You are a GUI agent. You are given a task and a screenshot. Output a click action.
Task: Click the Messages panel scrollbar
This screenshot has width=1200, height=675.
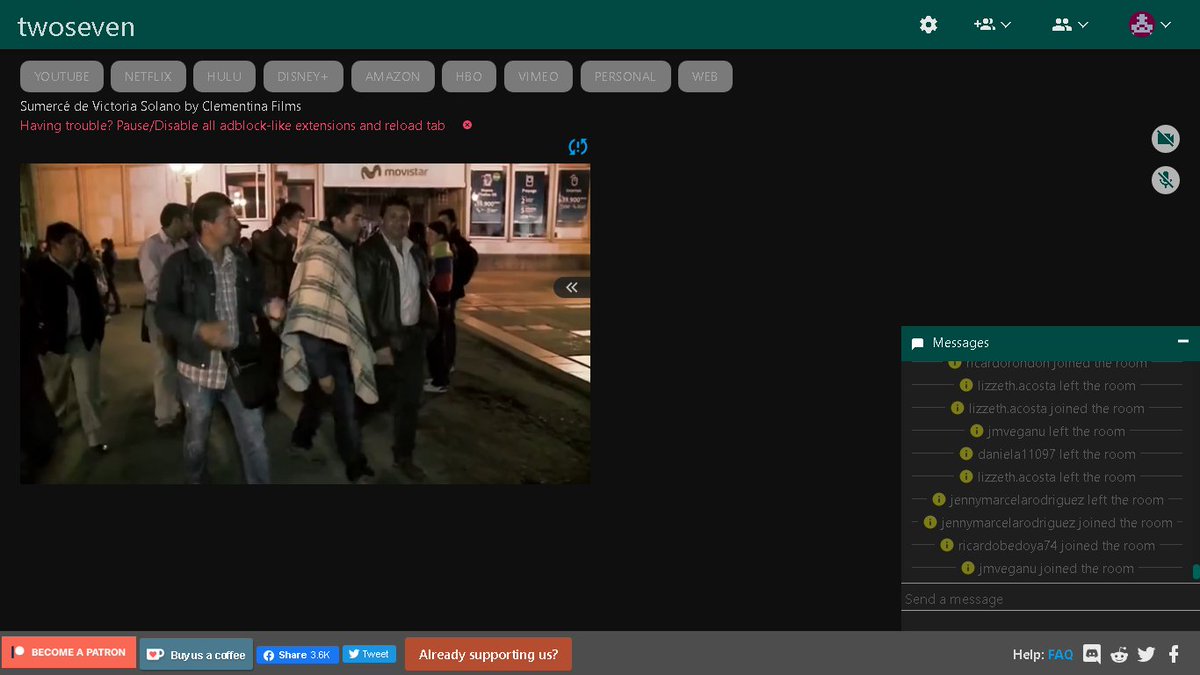pos(1196,572)
